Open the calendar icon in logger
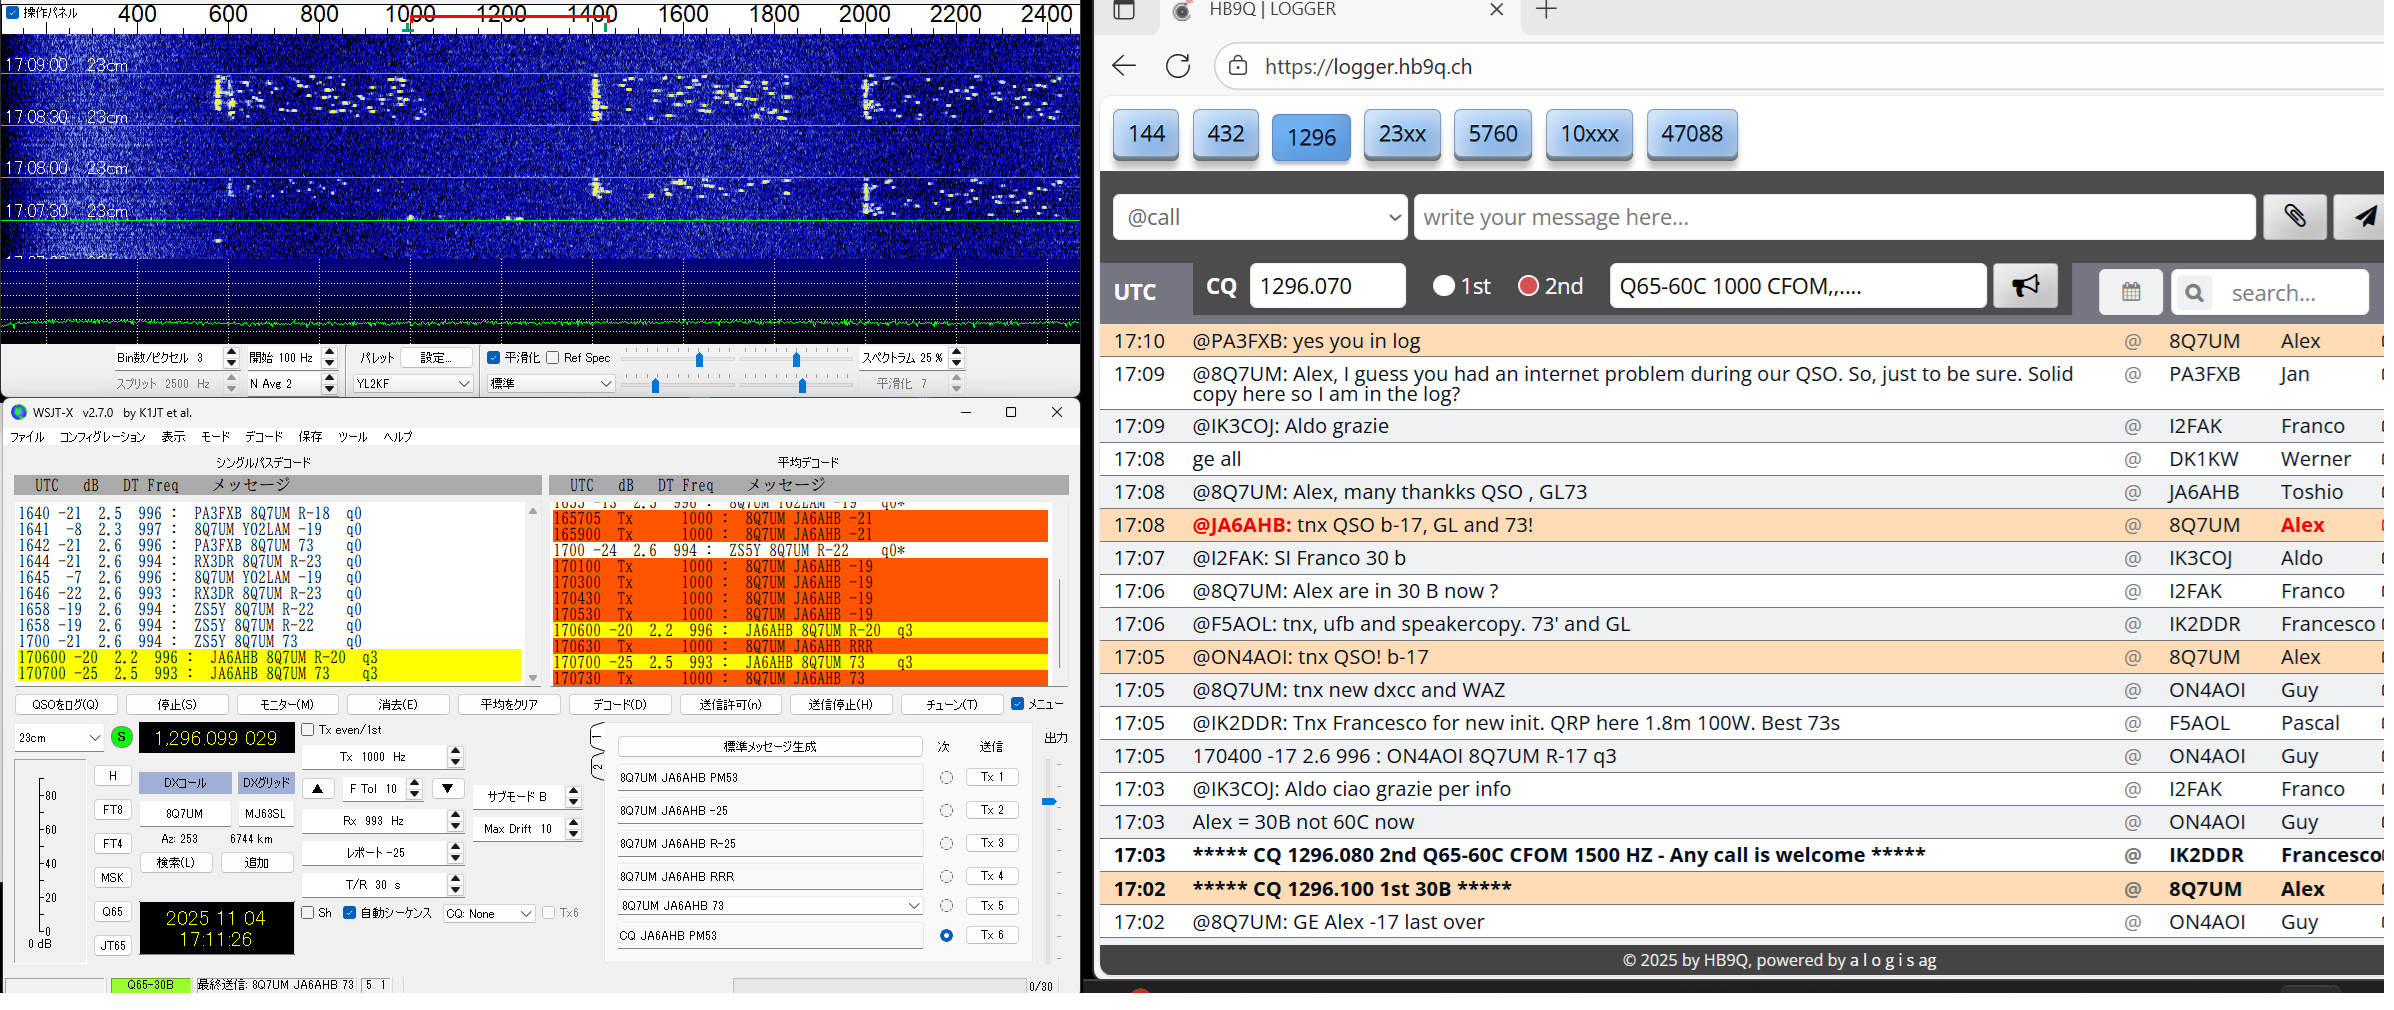This screenshot has height=1010, width=2394. click(2130, 292)
